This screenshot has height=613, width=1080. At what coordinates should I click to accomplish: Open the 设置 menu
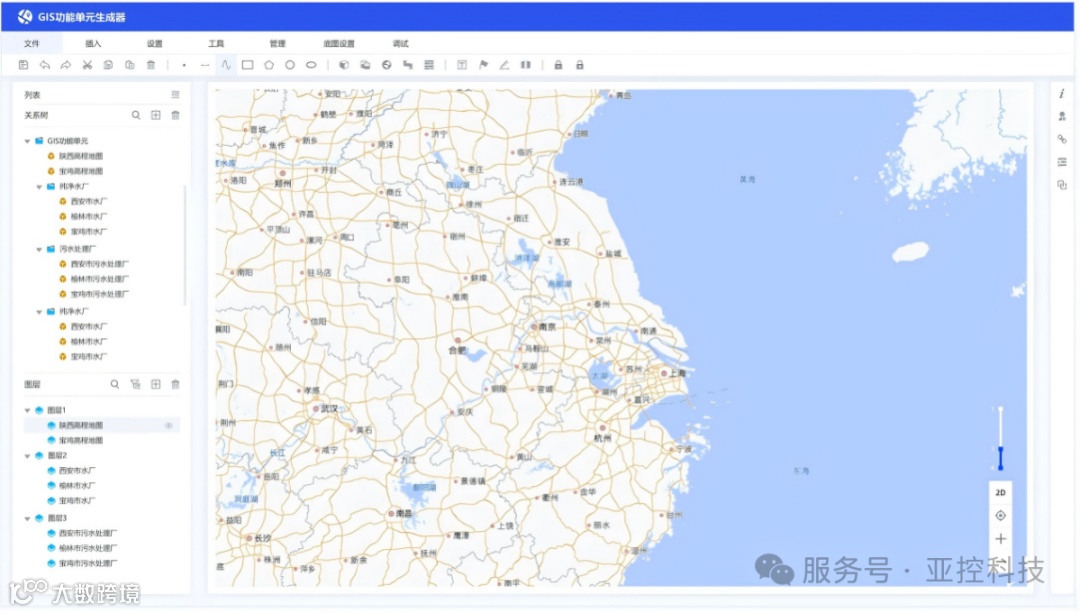coord(154,43)
